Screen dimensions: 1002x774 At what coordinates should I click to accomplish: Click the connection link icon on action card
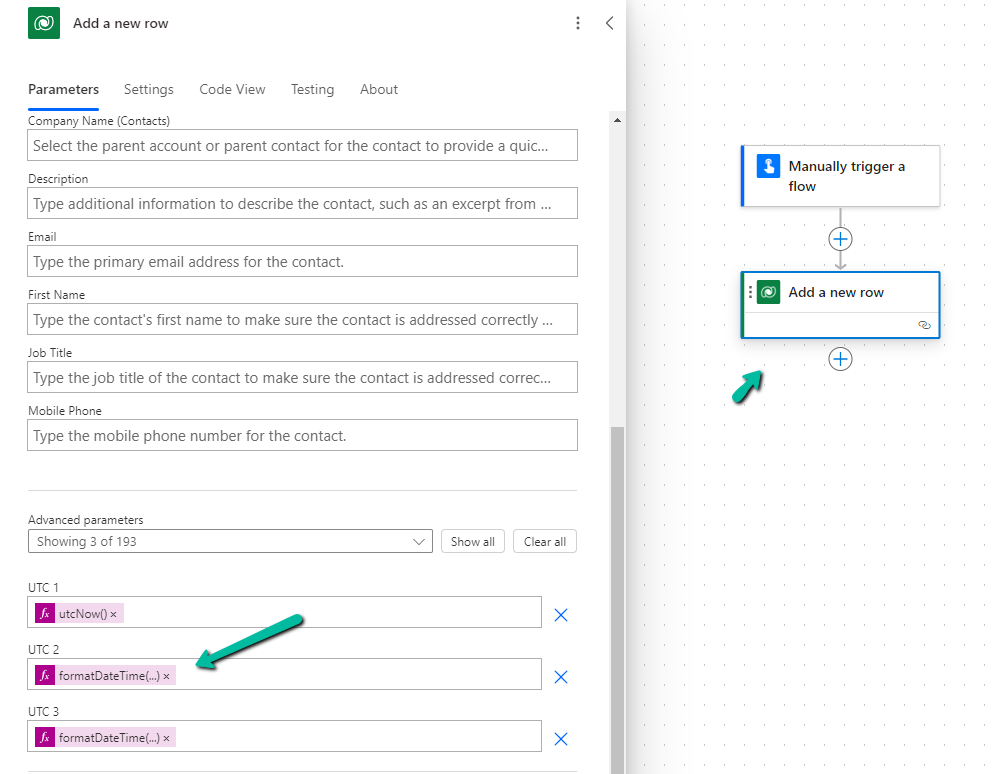pyautogui.click(x=924, y=325)
